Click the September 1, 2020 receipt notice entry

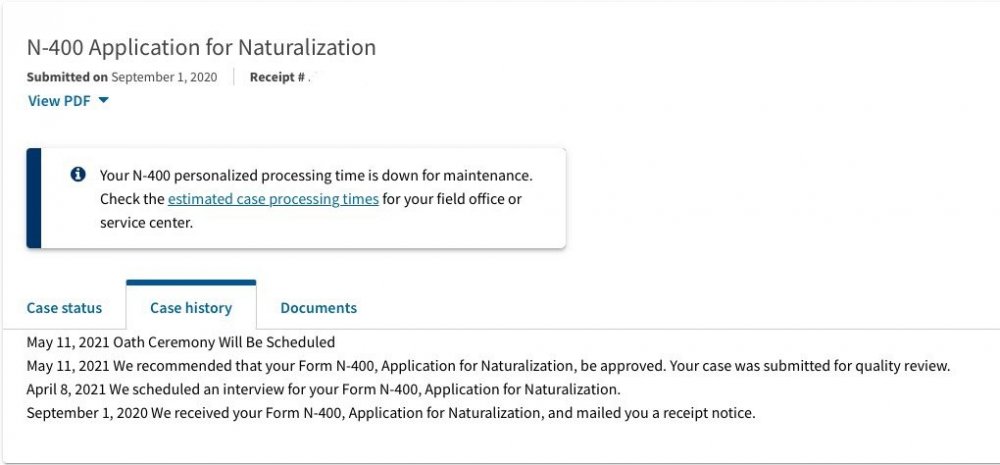click(x=391, y=413)
